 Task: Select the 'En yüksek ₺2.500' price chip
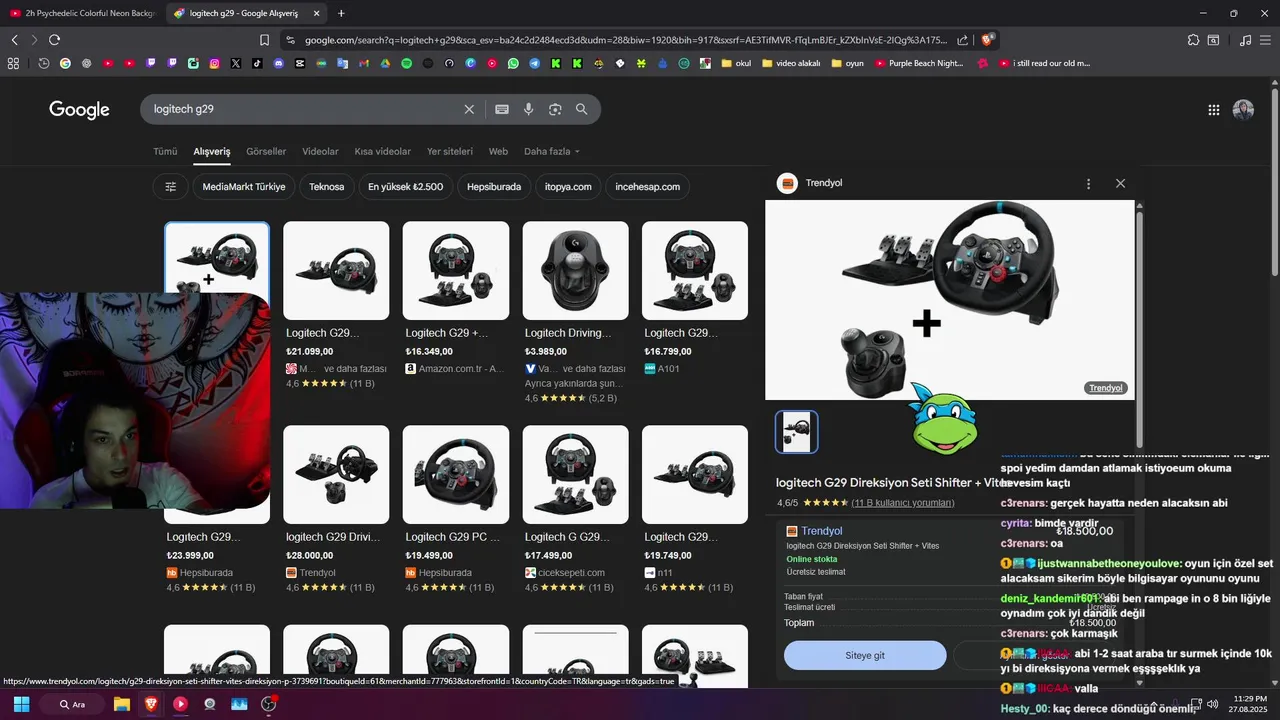point(405,187)
